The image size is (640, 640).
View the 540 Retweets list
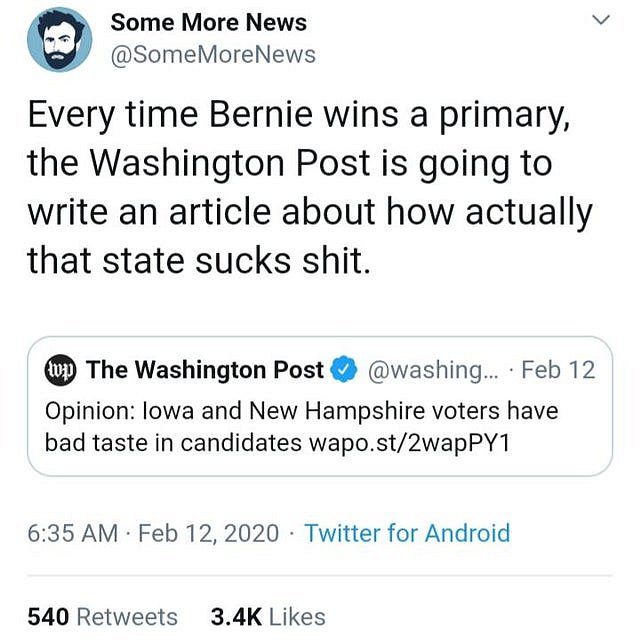(x=102, y=617)
